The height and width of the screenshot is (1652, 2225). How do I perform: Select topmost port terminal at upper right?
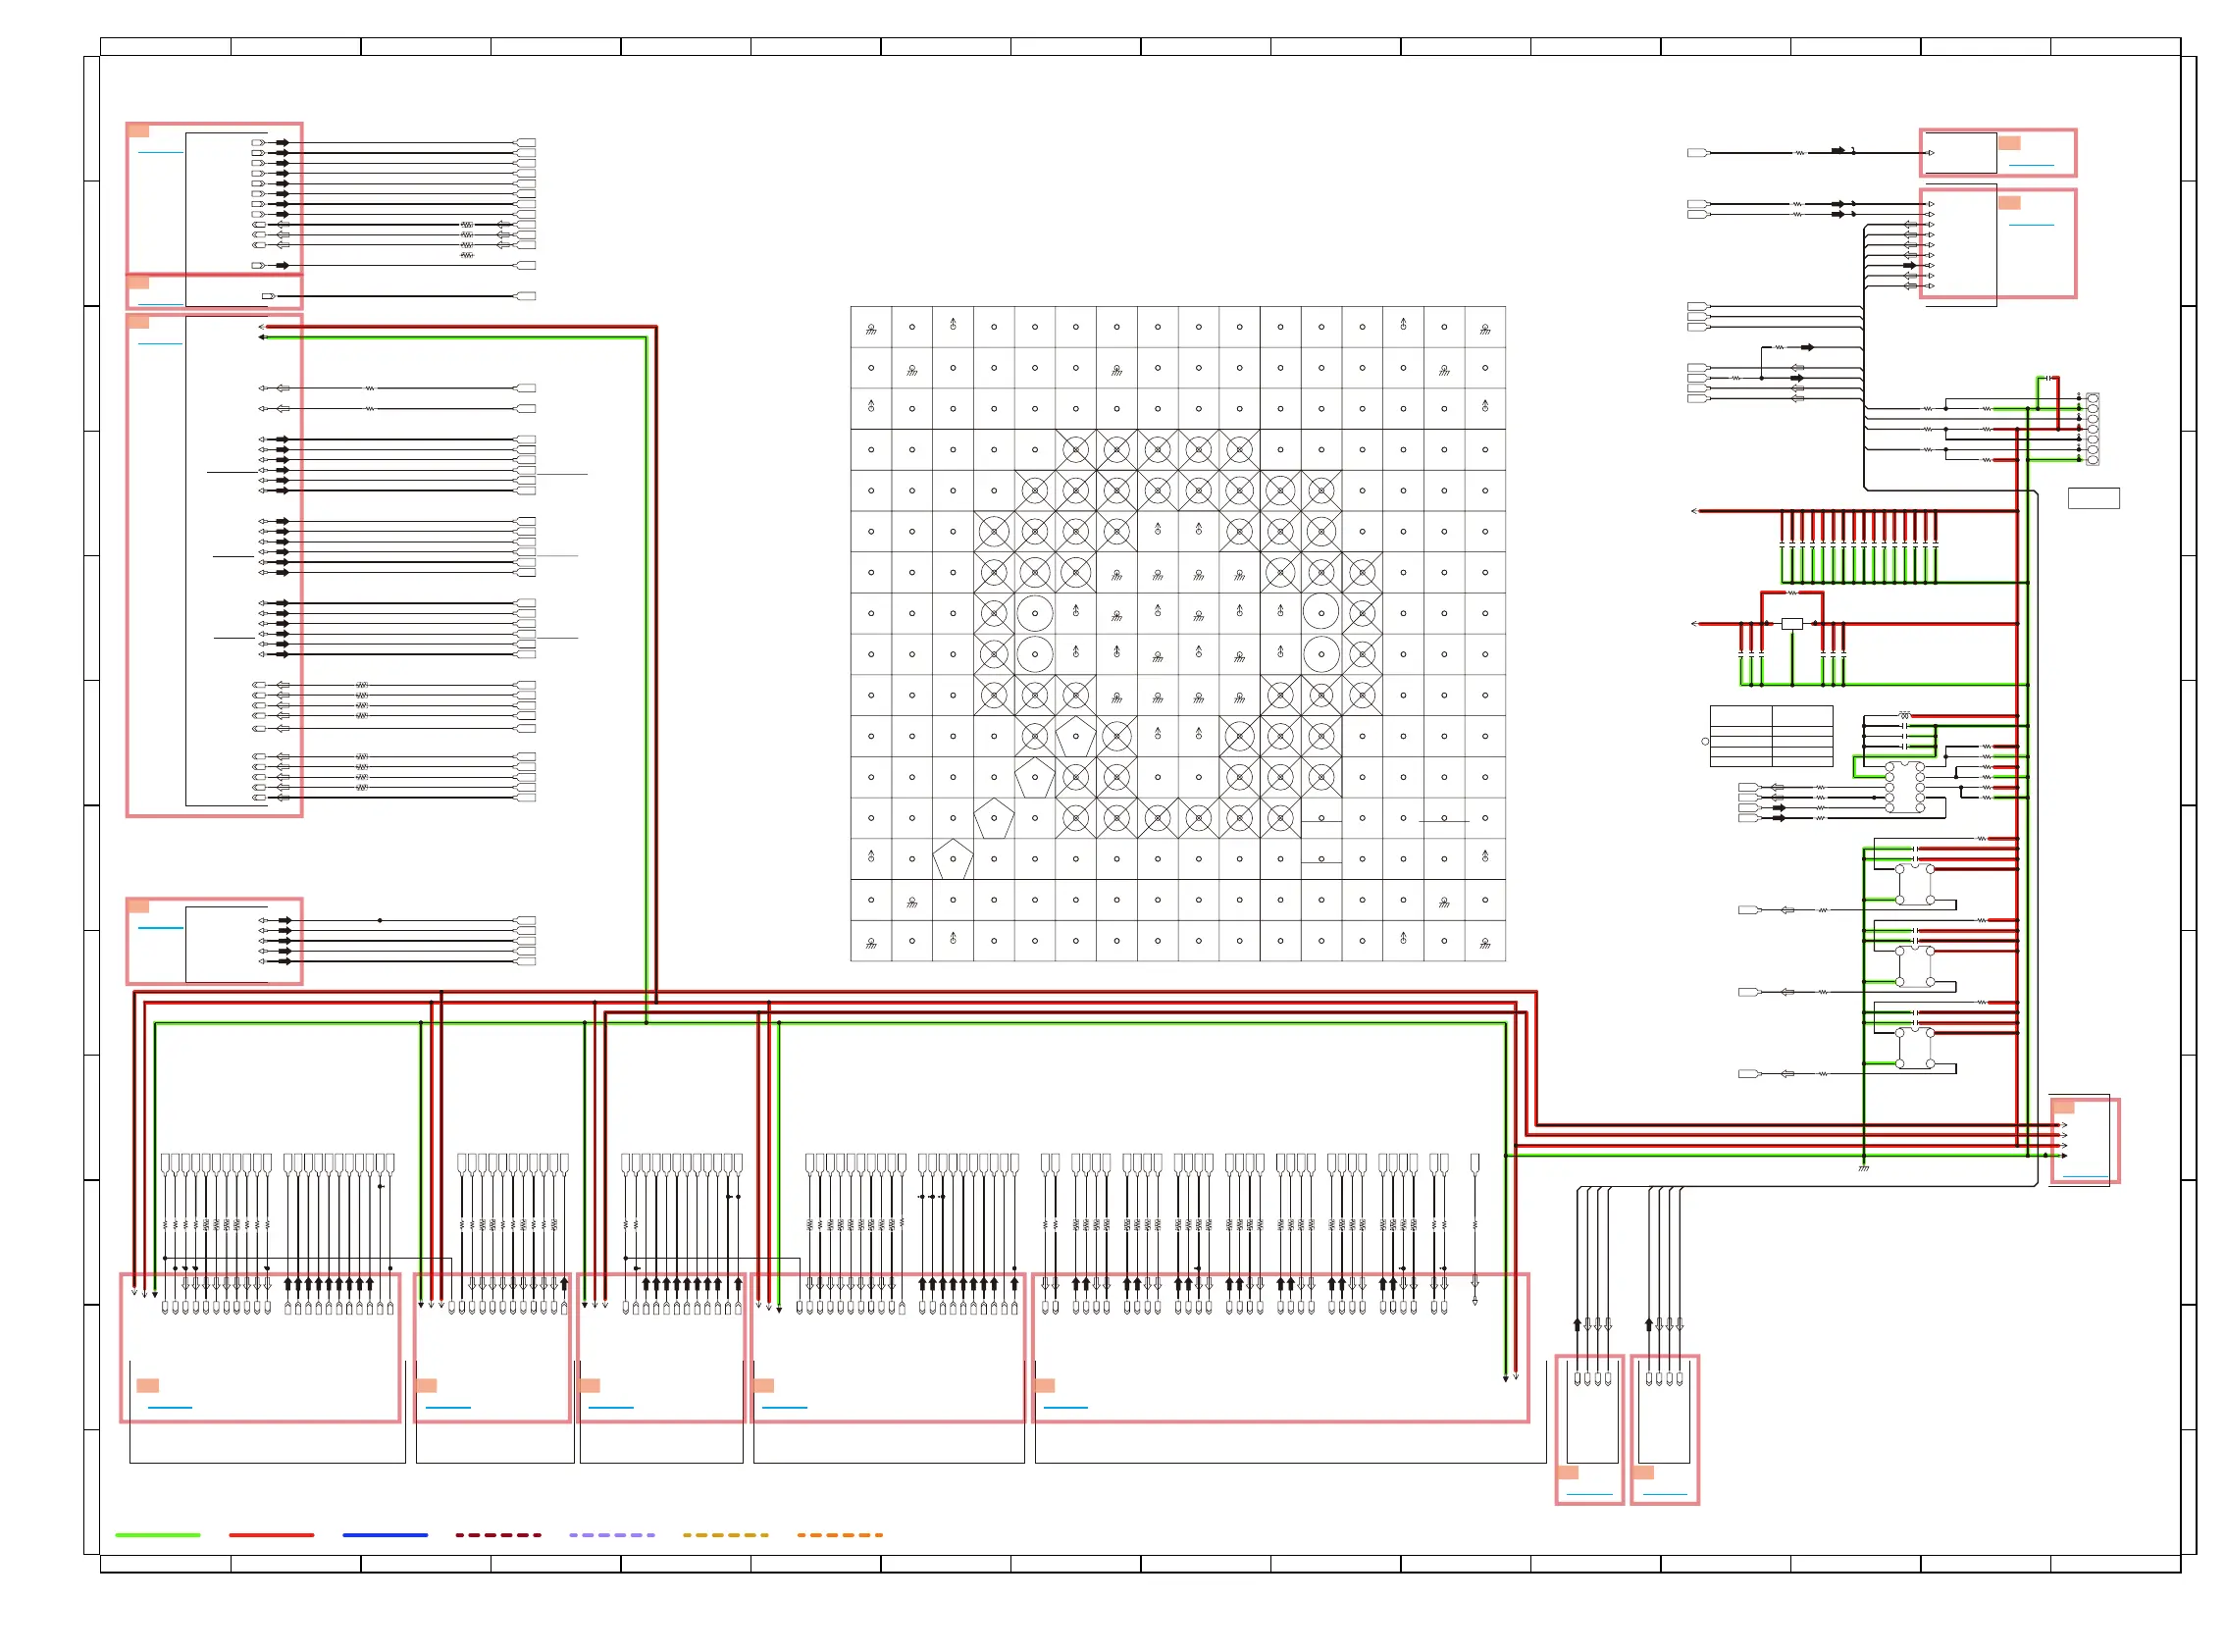coord(1697,153)
